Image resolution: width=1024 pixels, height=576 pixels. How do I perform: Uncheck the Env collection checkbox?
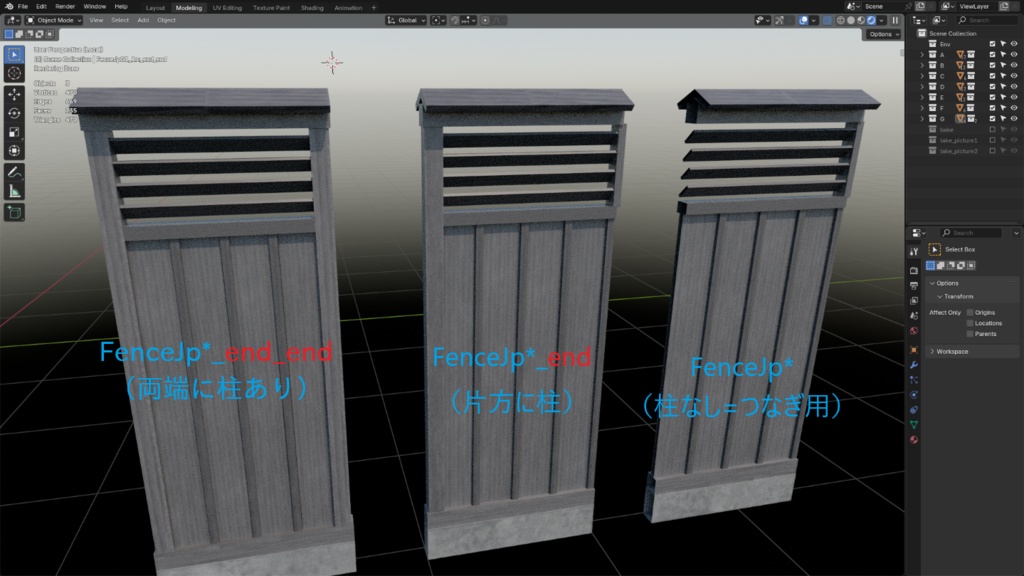[x=992, y=44]
